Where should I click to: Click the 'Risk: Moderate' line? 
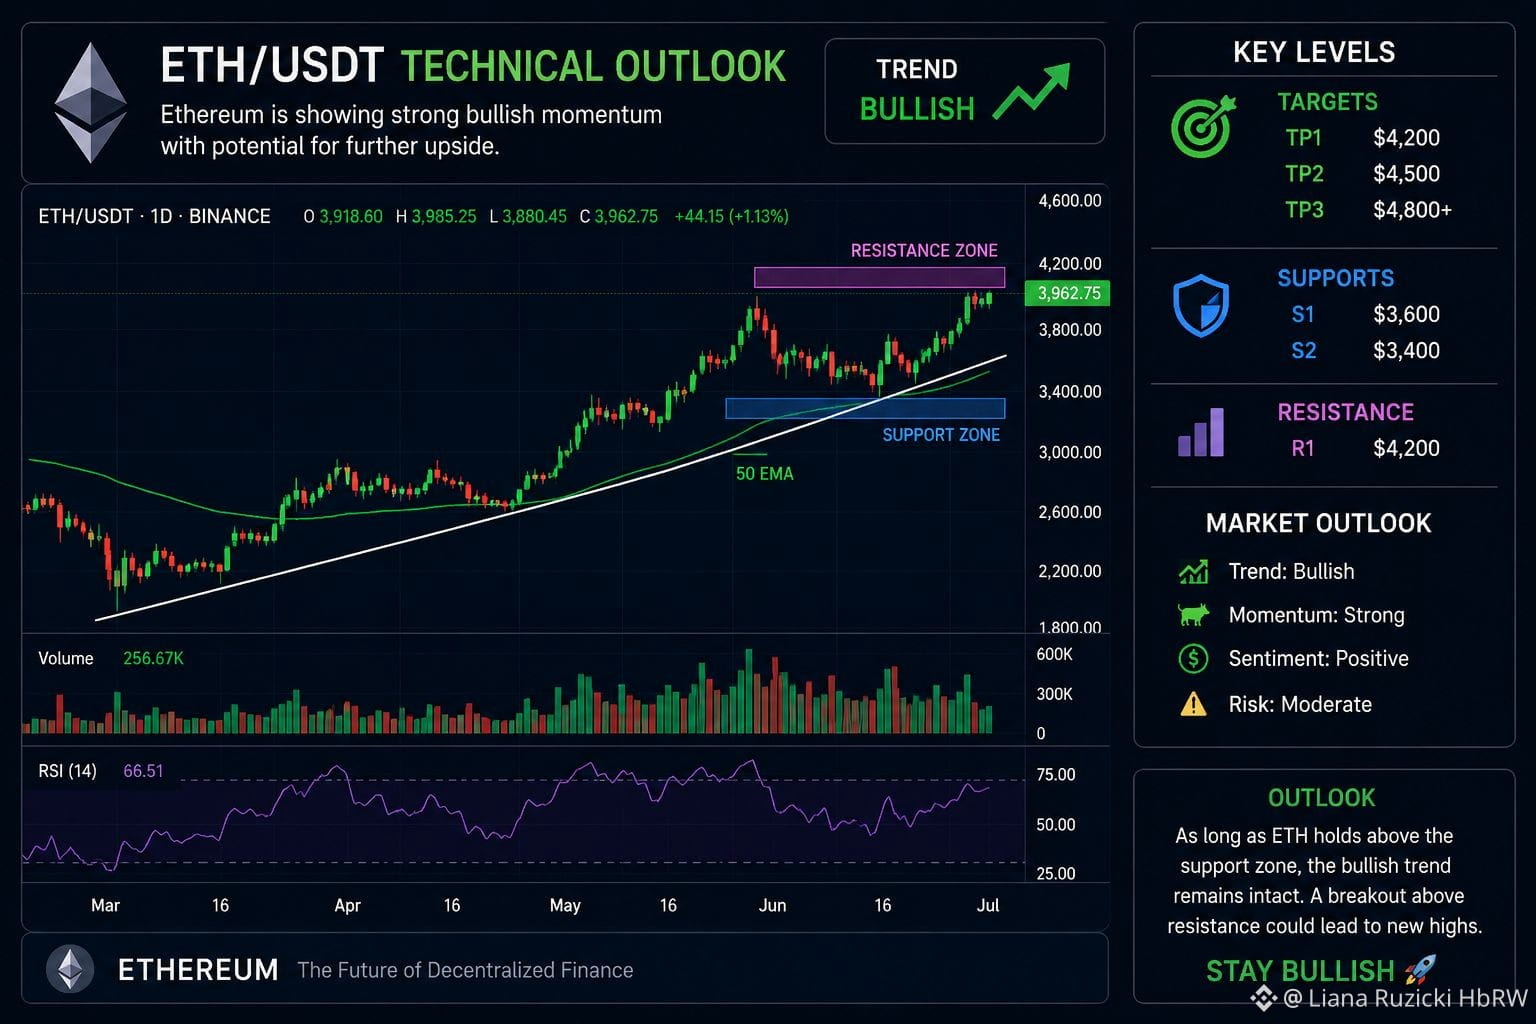pos(1300,704)
